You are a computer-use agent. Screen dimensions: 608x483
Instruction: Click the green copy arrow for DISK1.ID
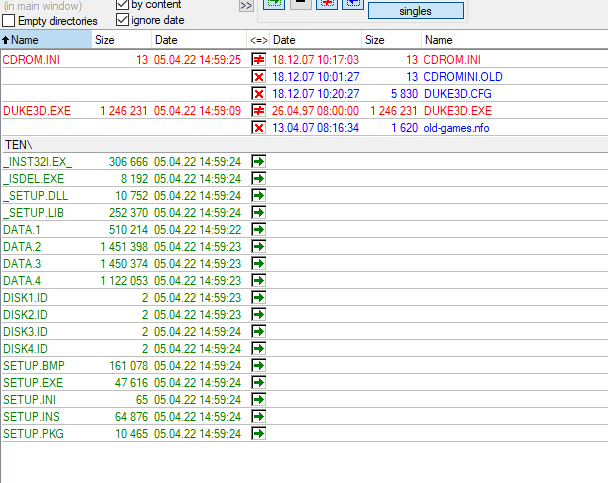click(258, 298)
